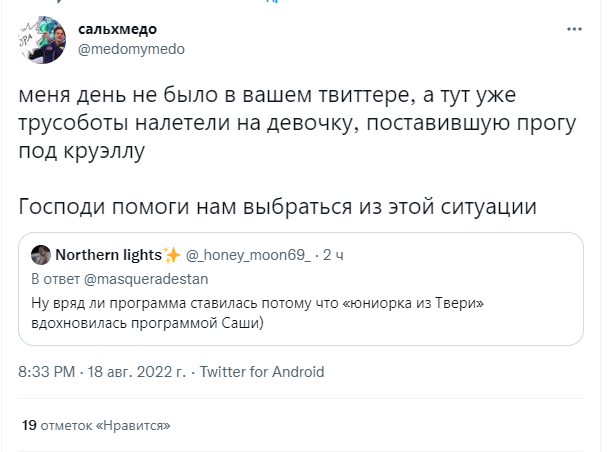Viewport: 616px width, 452px height.
Task: Click the like count number 19
Action: coord(29,426)
